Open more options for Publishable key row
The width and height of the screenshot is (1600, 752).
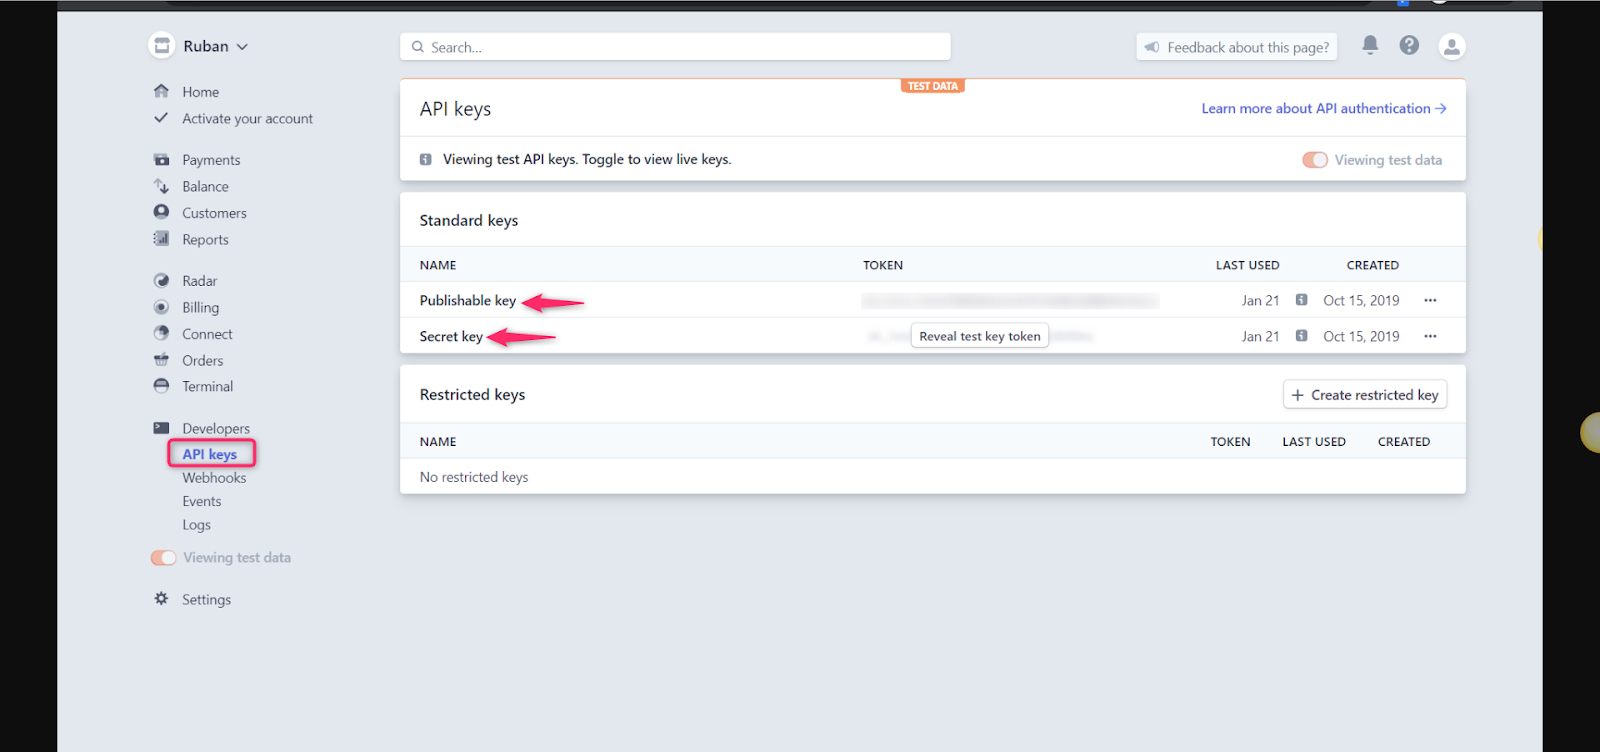coord(1430,300)
